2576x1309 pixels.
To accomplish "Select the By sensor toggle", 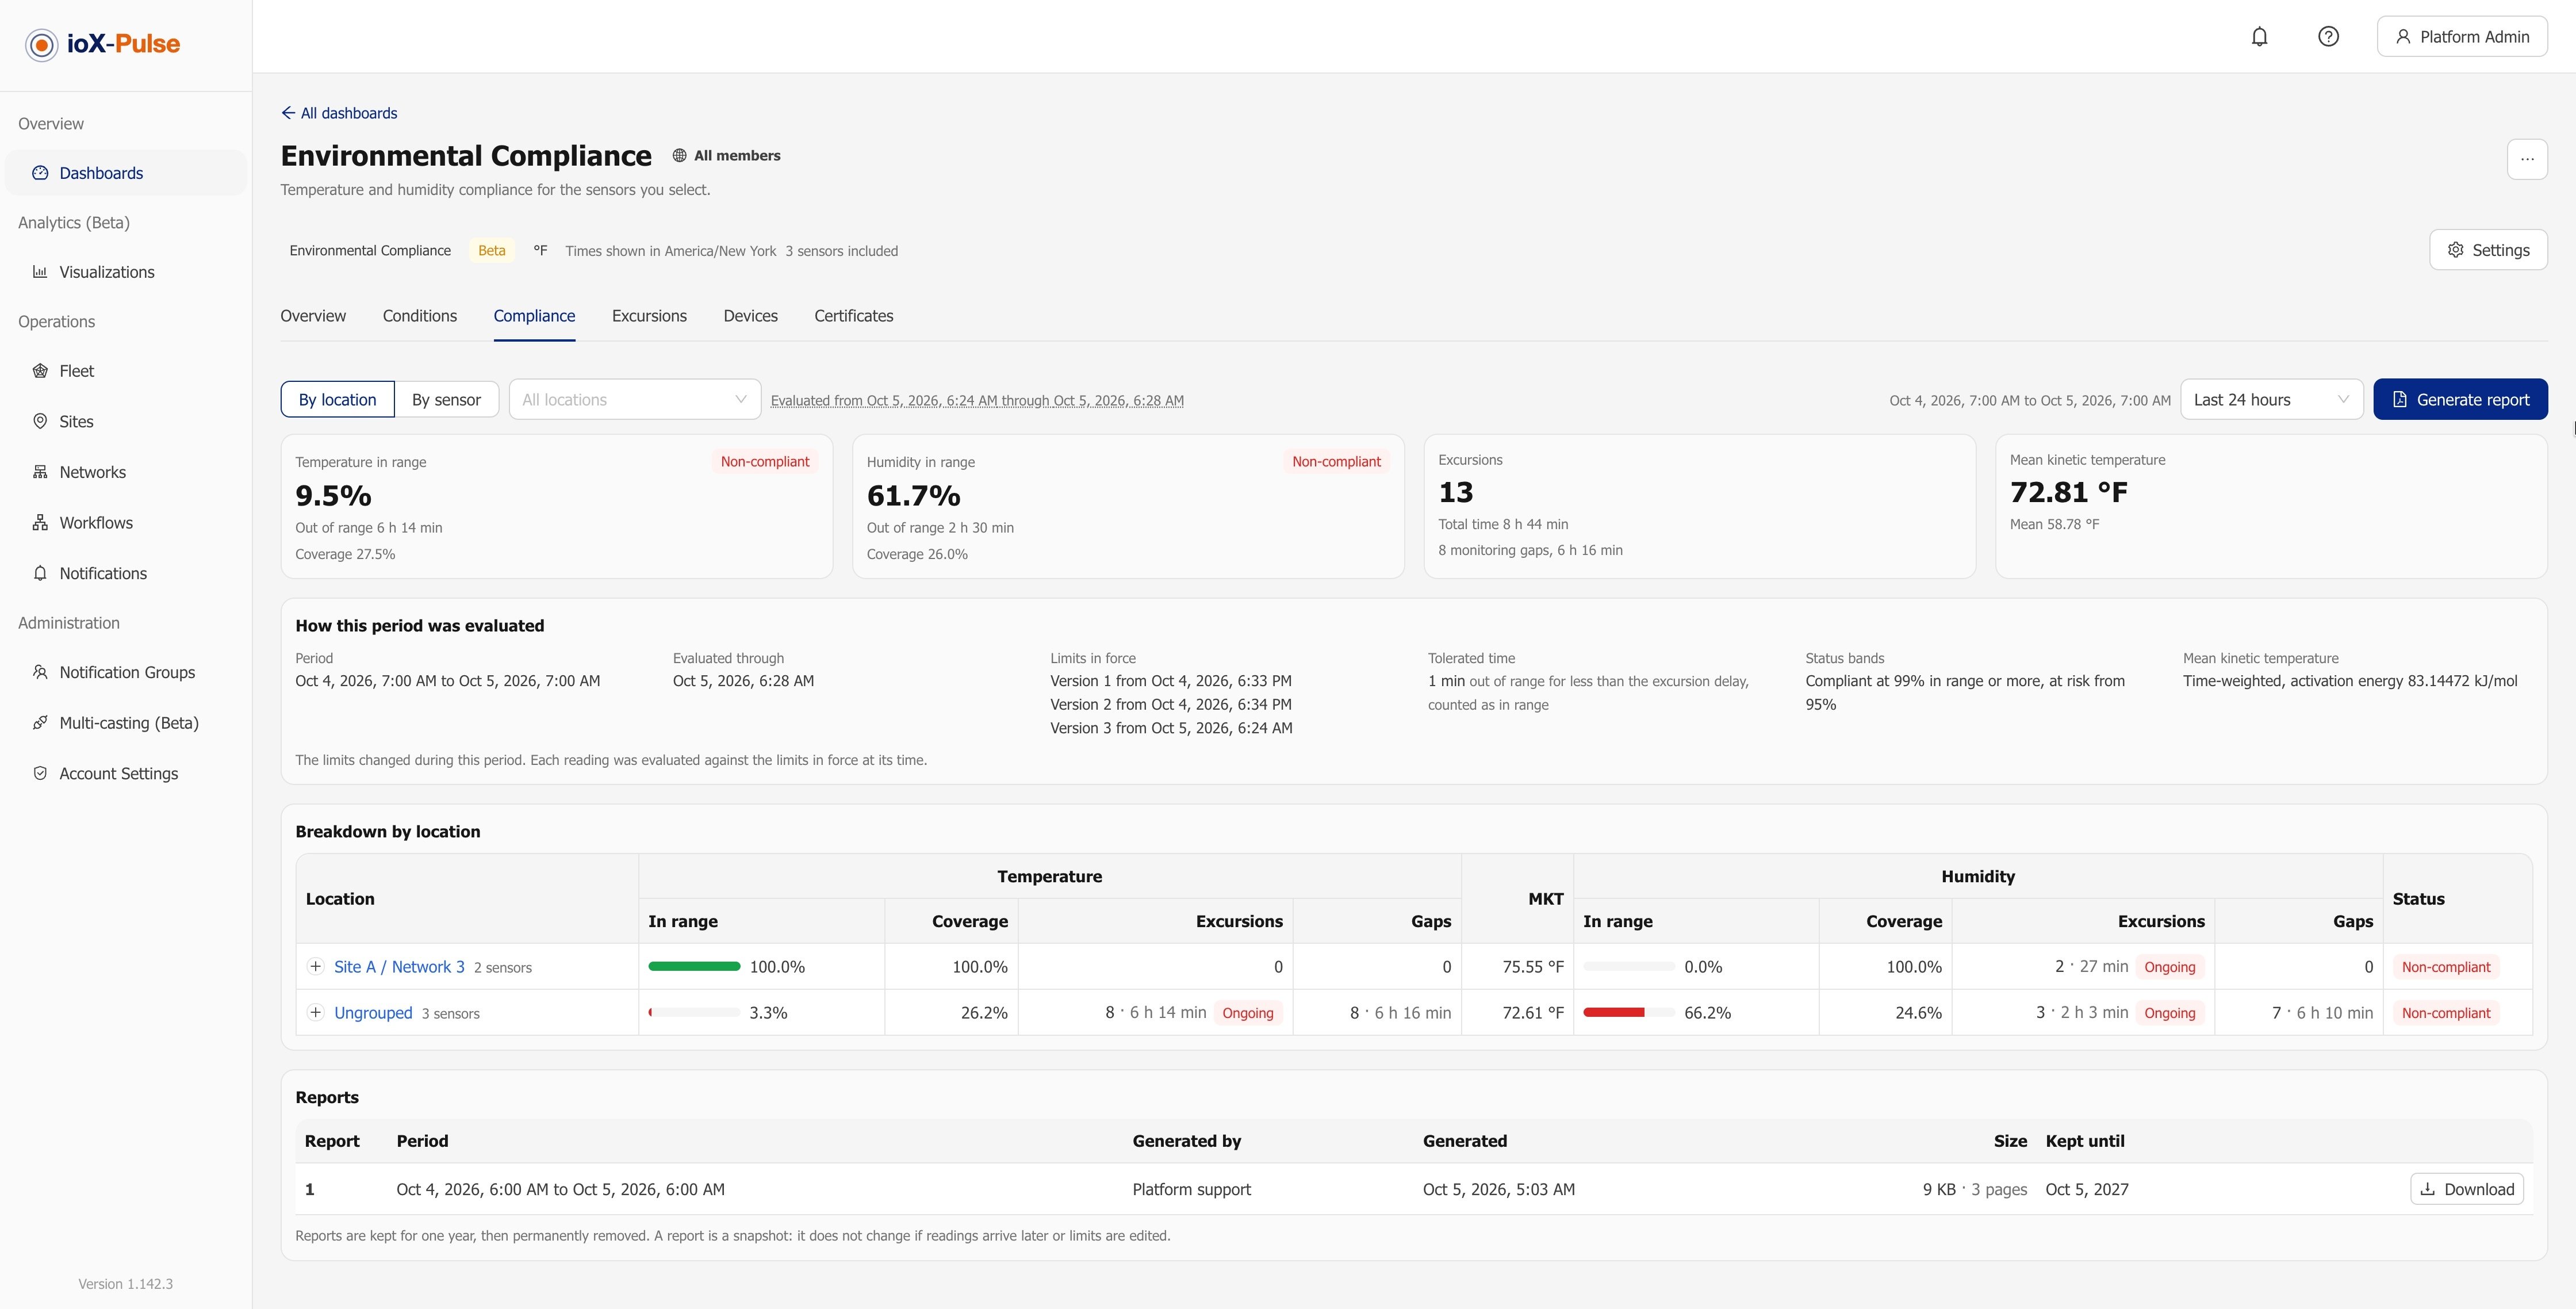I will (x=446, y=400).
